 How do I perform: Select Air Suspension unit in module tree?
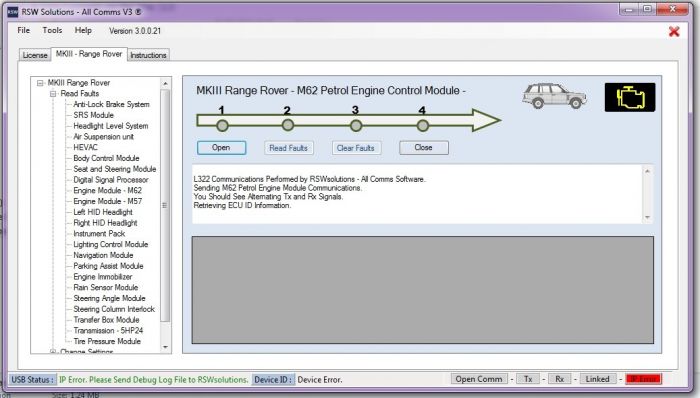(104, 137)
